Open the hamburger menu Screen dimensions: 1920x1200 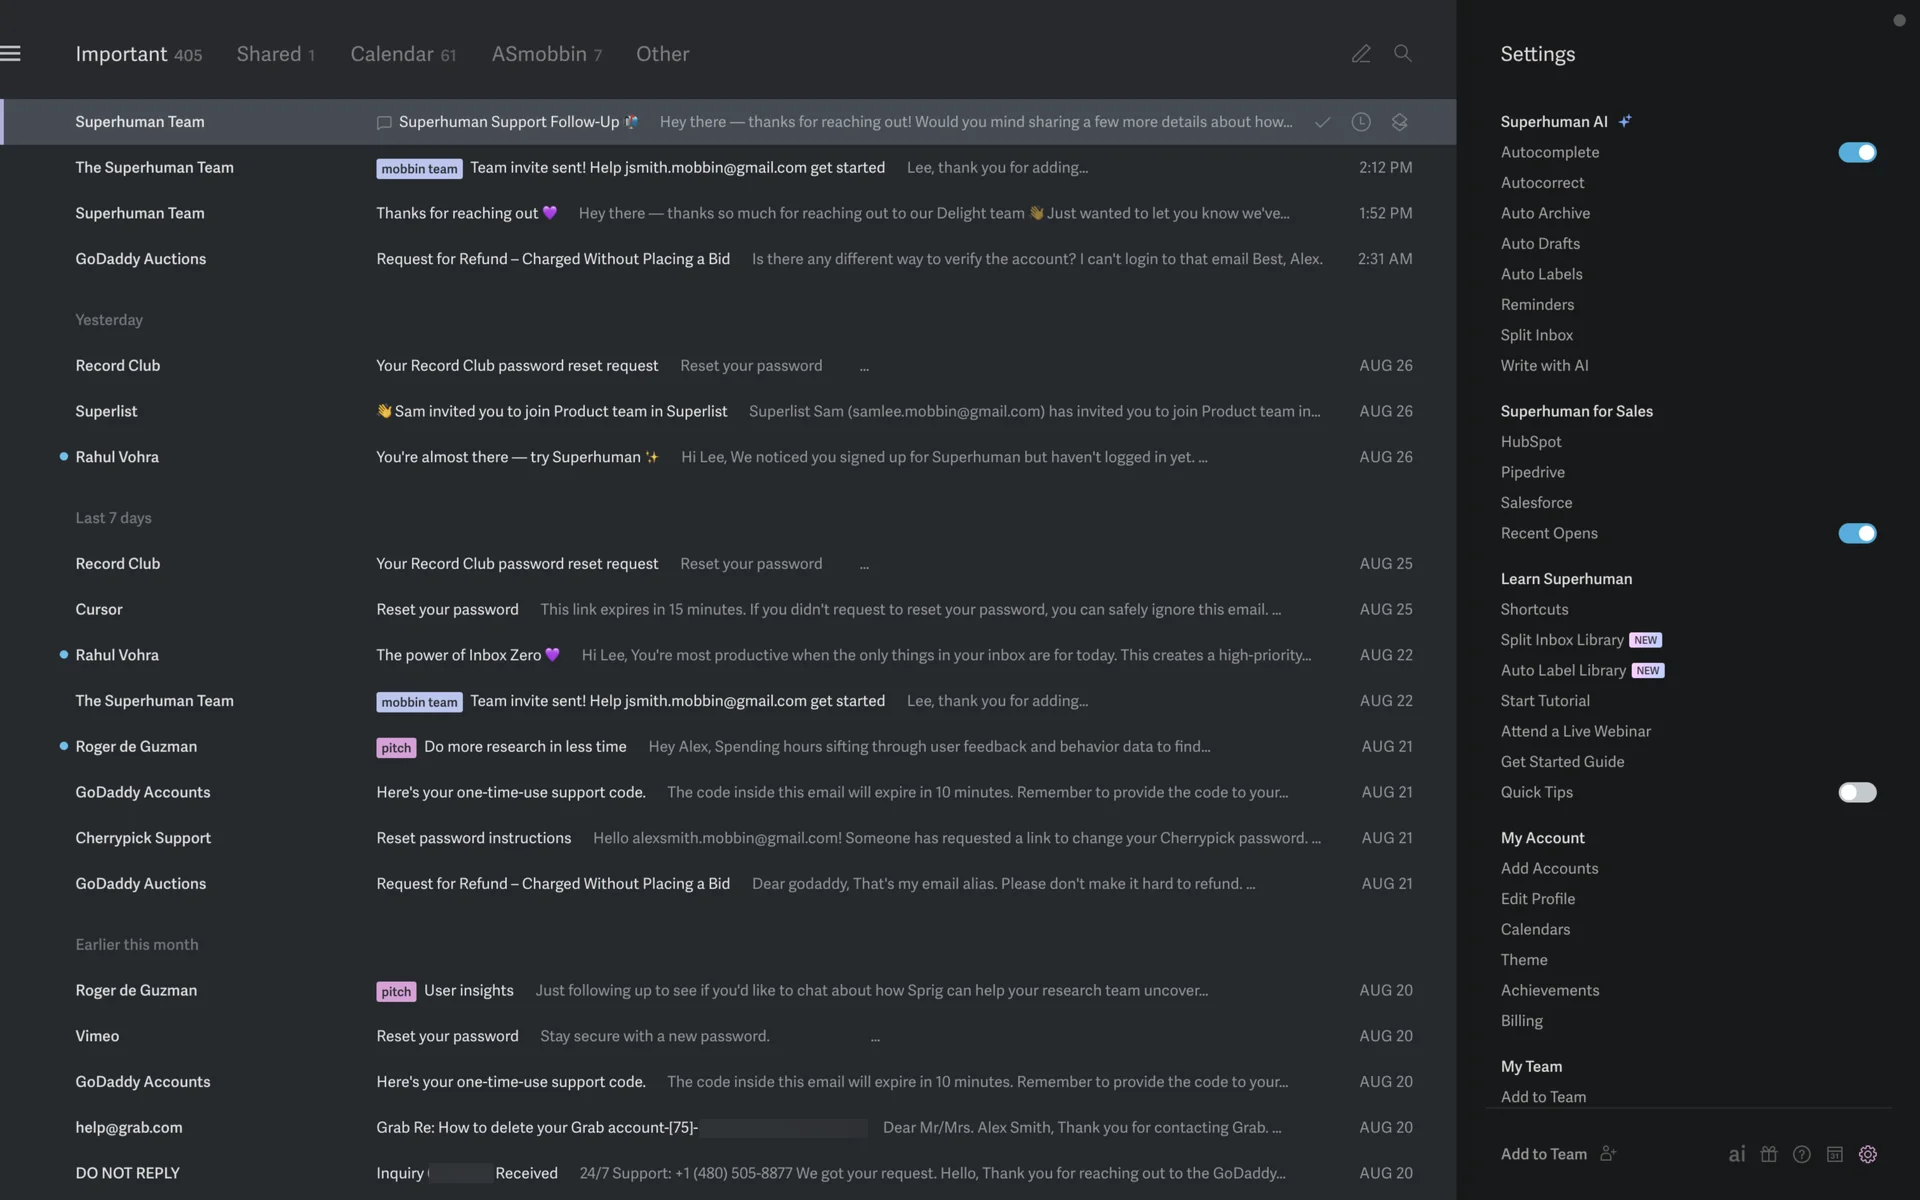coord(11,54)
